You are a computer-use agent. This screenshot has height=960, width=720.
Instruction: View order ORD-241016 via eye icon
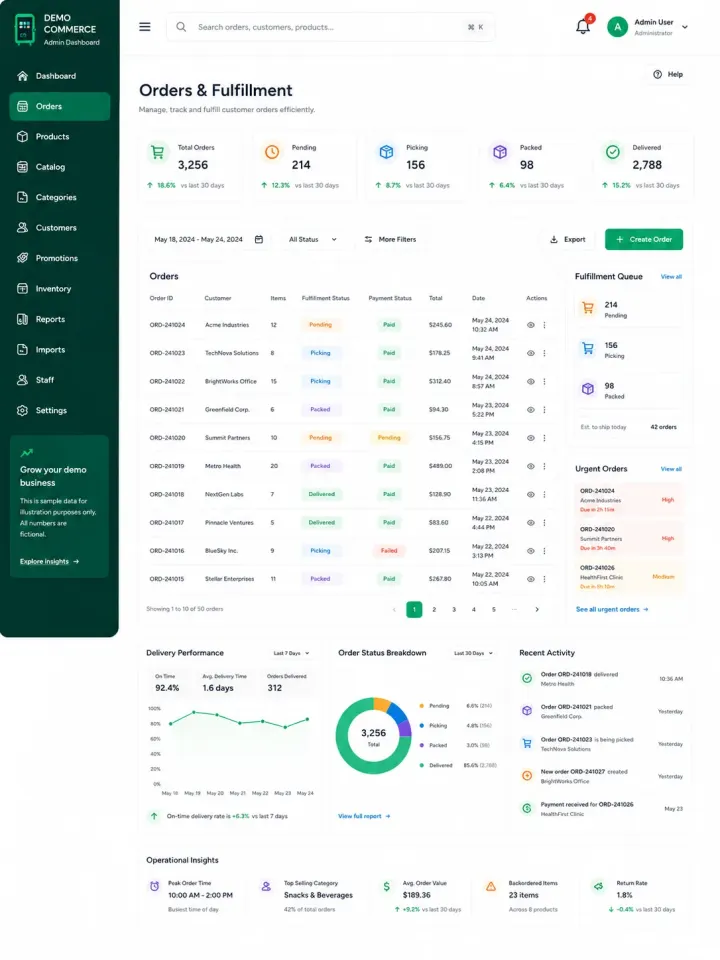pyautogui.click(x=531, y=551)
